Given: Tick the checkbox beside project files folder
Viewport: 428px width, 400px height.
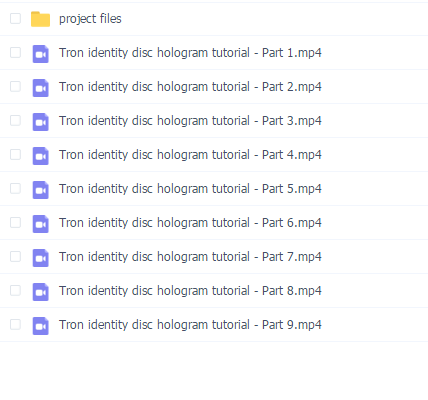Looking at the screenshot, I should pyautogui.click(x=15, y=19).
